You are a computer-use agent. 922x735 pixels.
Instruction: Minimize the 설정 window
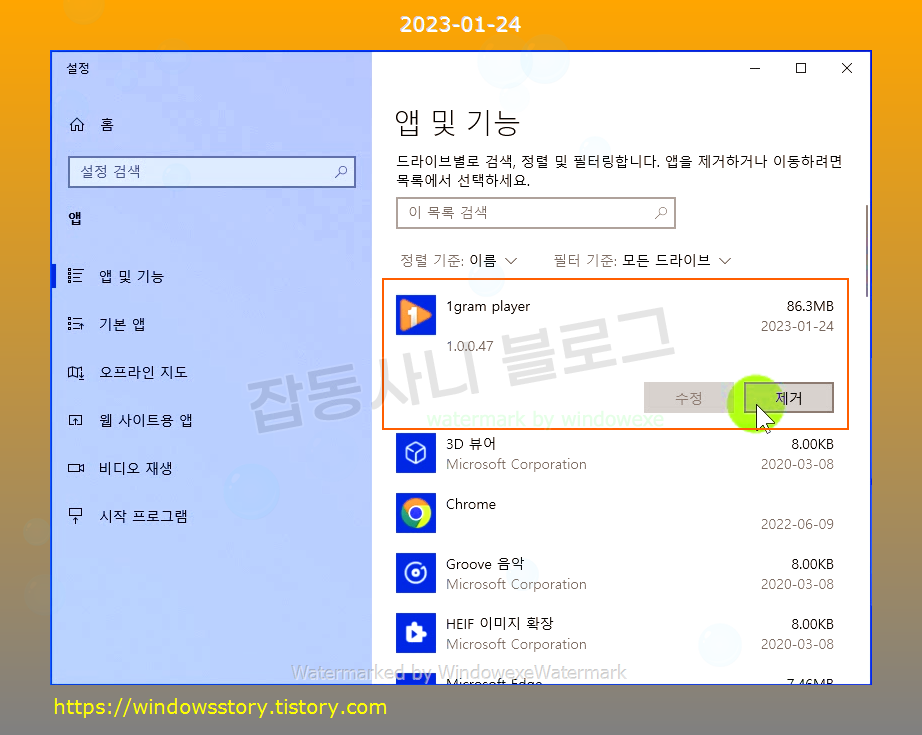pyautogui.click(x=755, y=68)
